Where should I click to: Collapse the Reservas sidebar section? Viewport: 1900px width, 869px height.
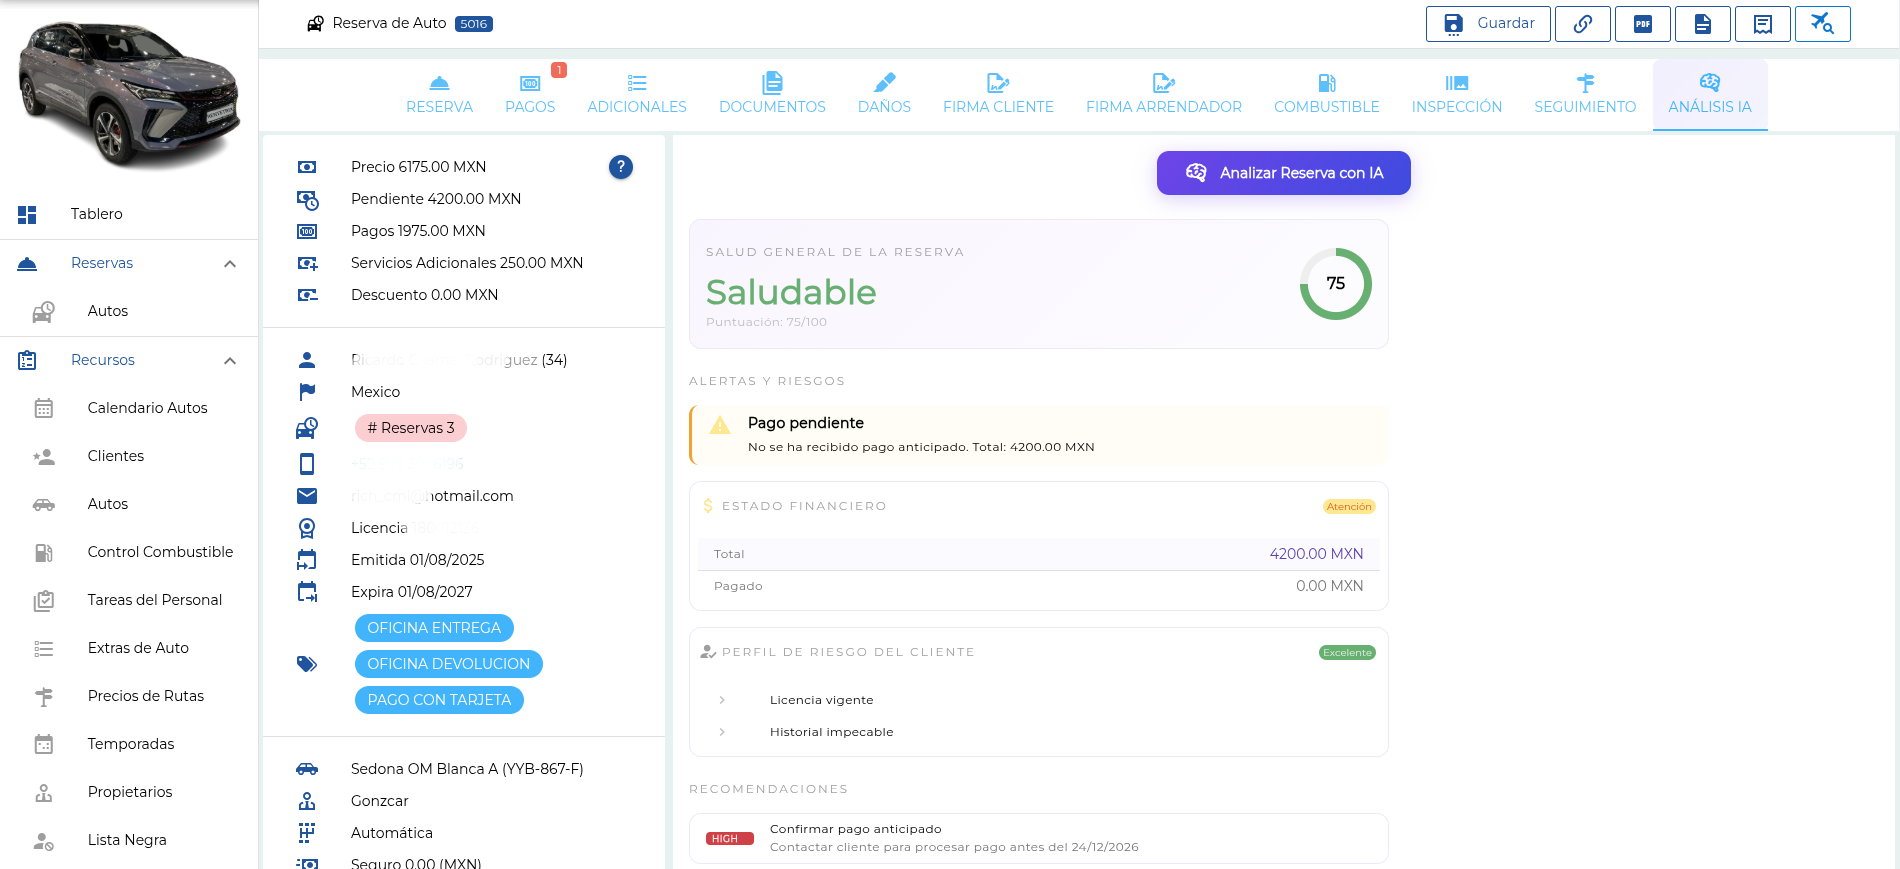[x=230, y=263]
